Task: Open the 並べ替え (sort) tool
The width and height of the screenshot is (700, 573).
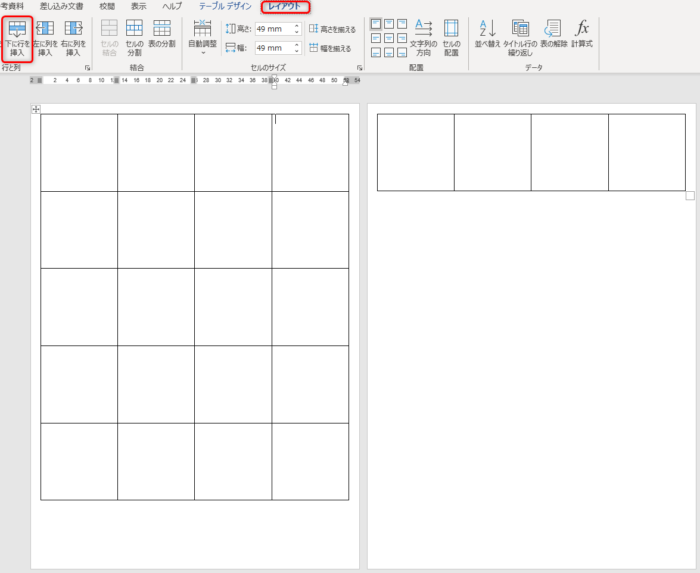Action: tap(487, 38)
